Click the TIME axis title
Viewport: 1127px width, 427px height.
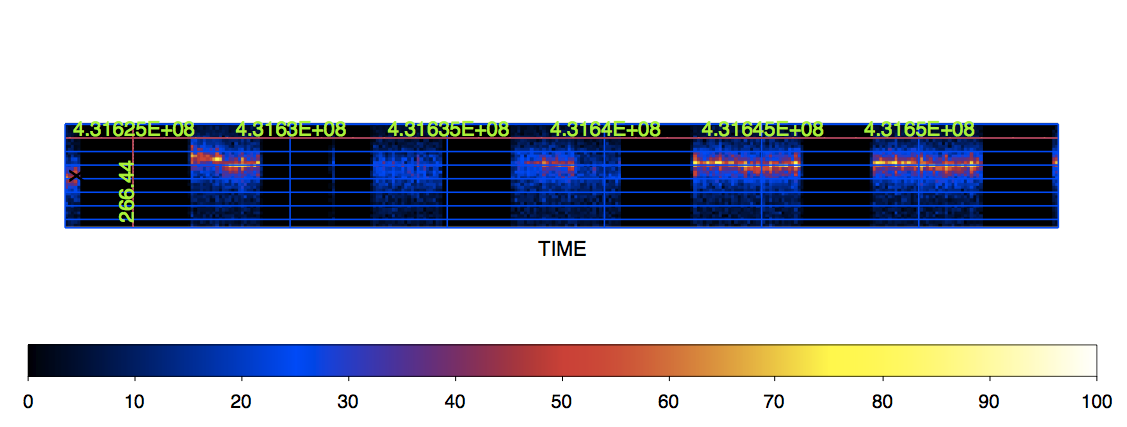click(x=562, y=249)
